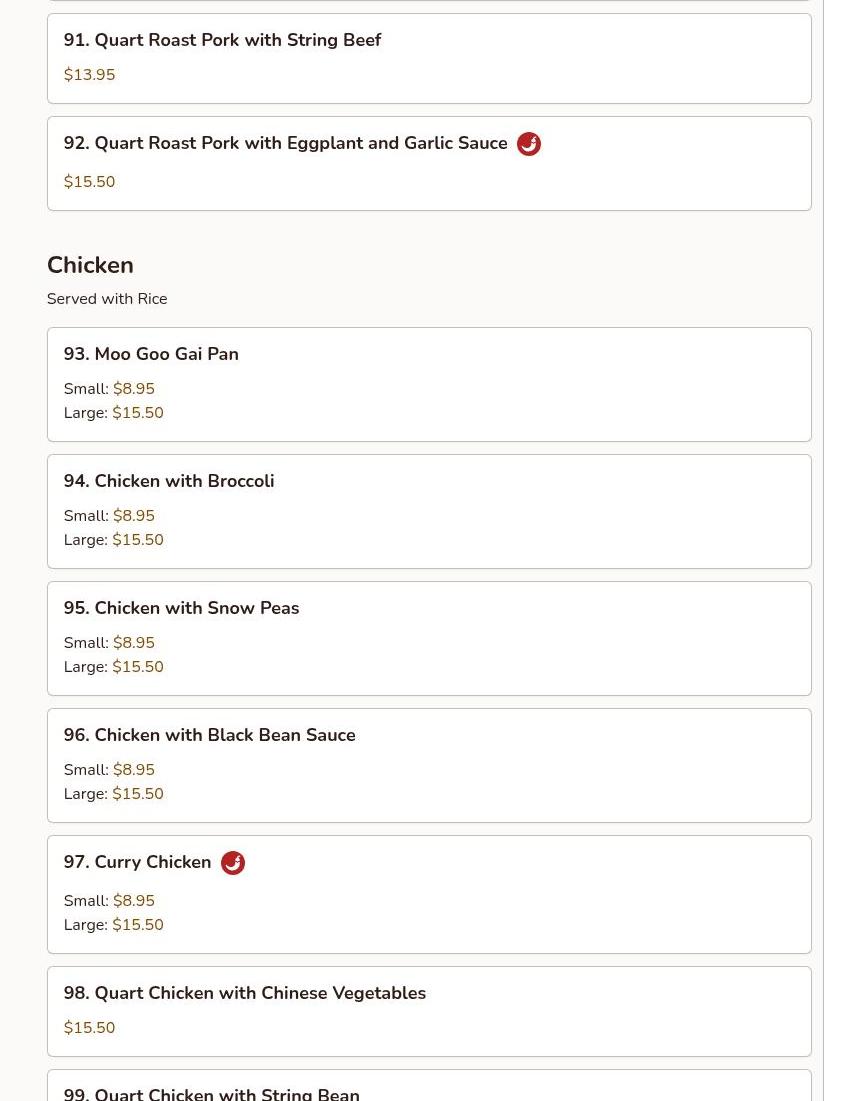Viewport: 844px width, 1101px height.
Task: Pick Large price for Chicken with Broccoli
Action: pyautogui.click(x=137, y=540)
